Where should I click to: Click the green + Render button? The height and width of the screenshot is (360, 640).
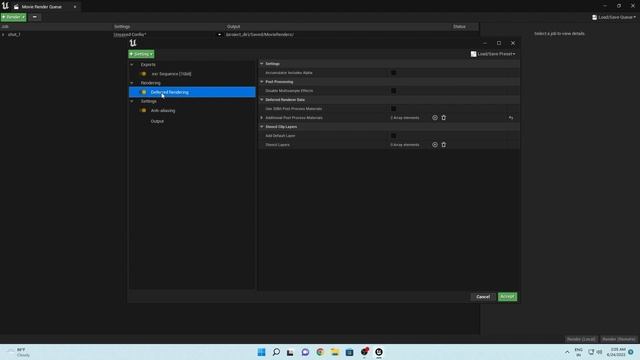pos(13,17)
